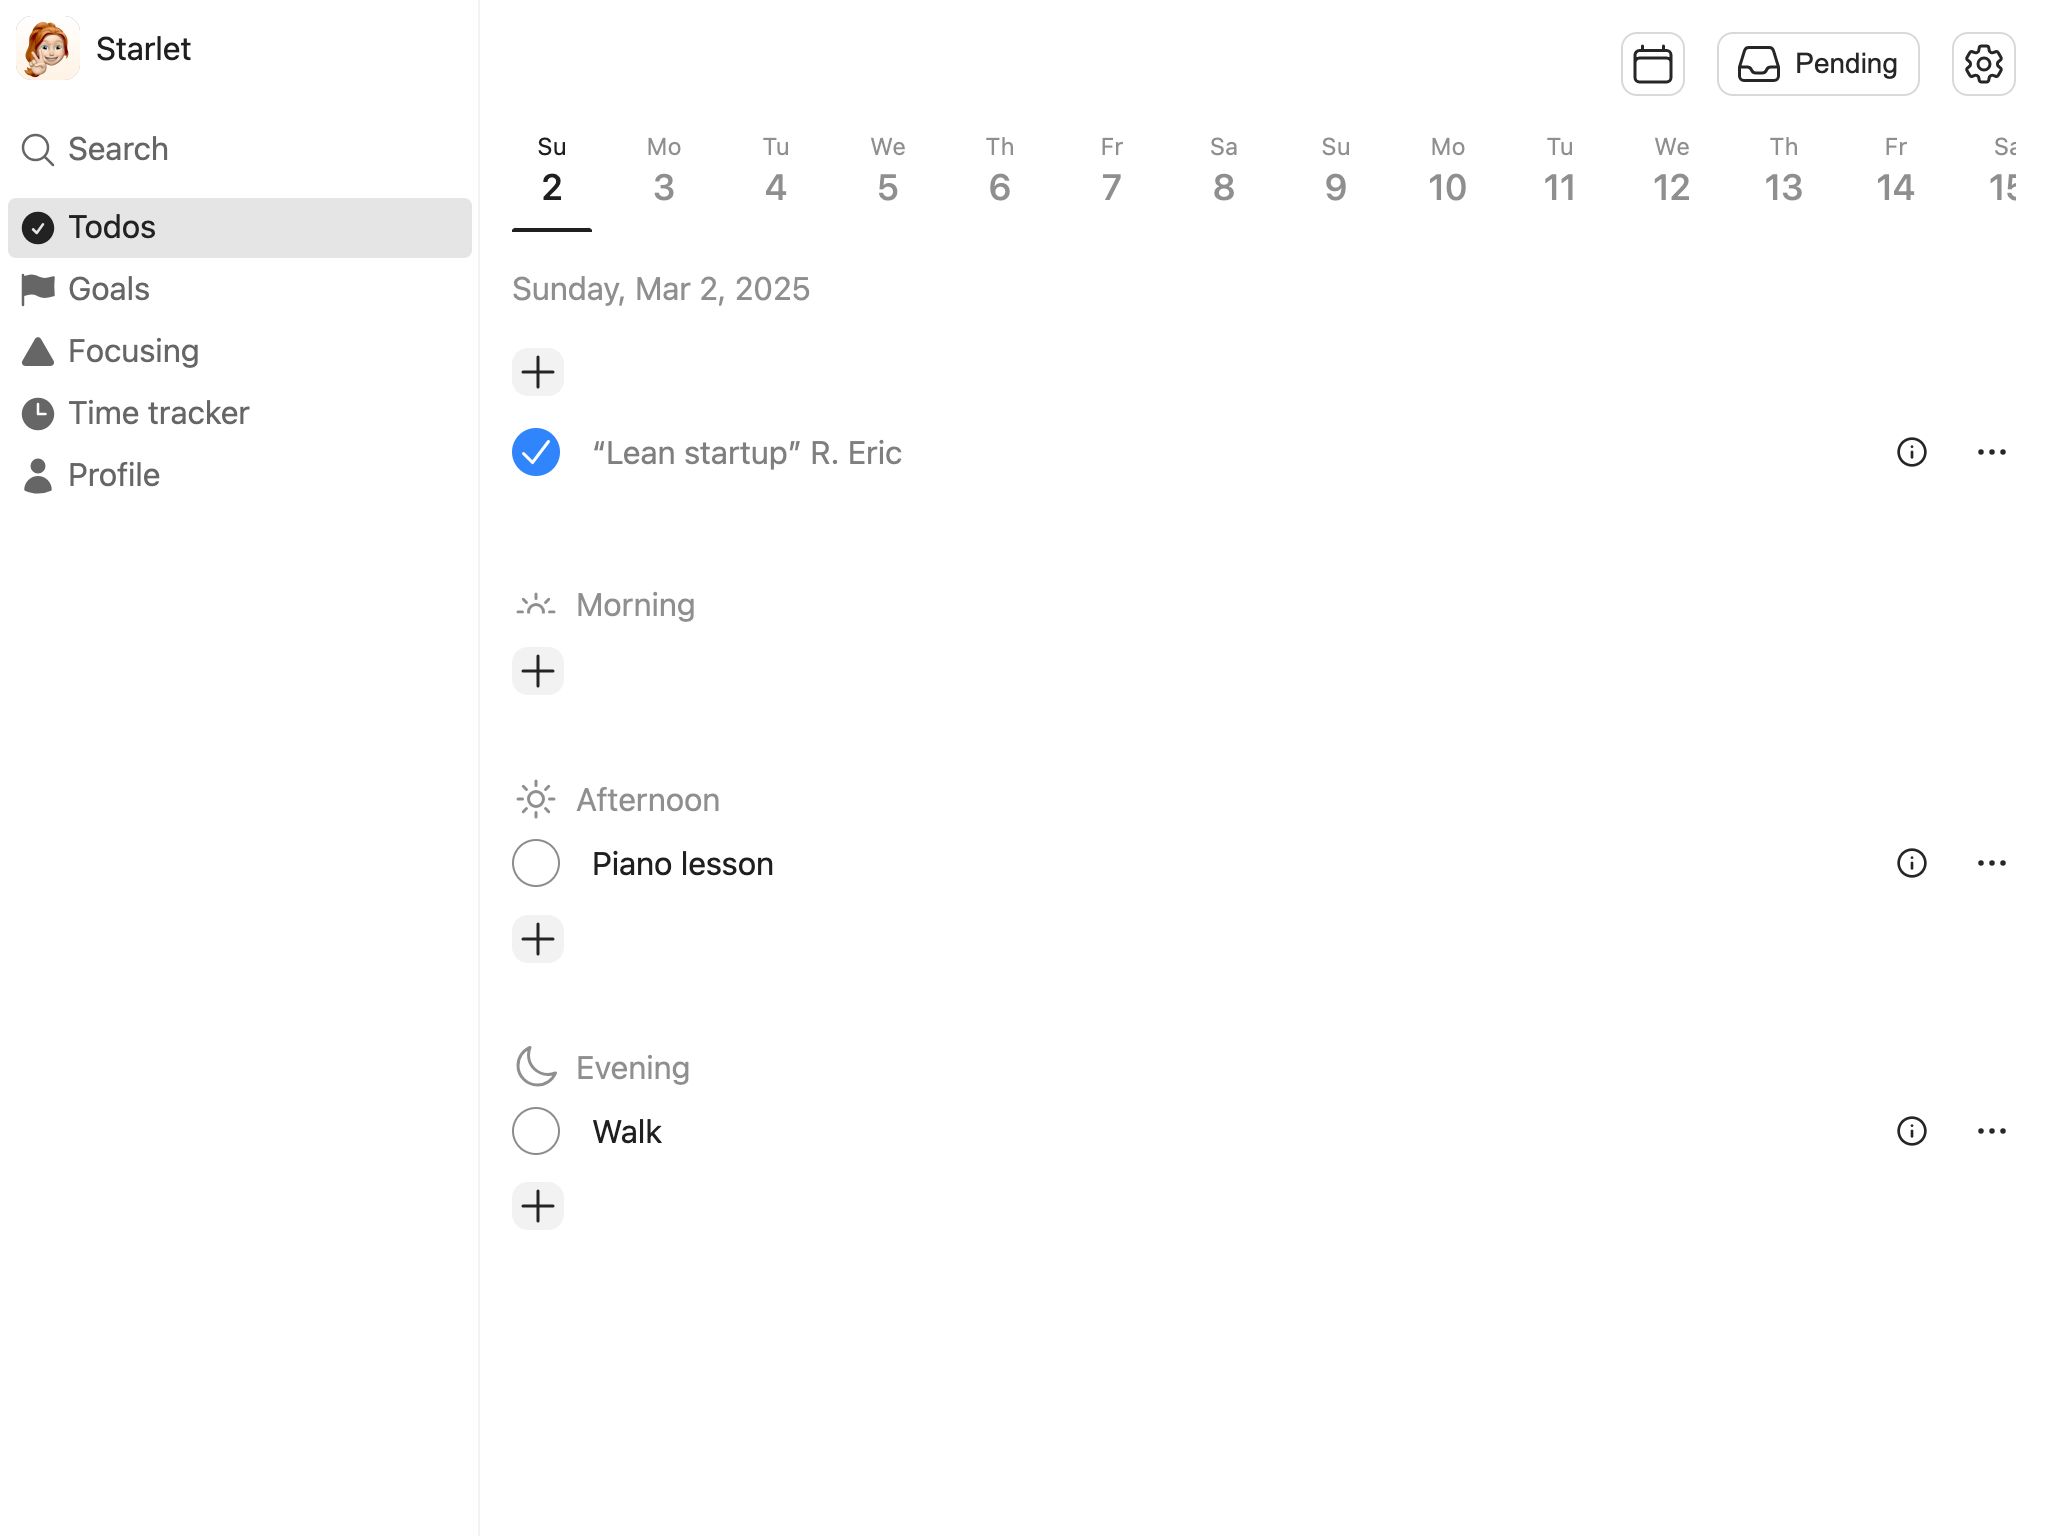Viewport: 2048px width, 1536px height.
Task: Select Tuesday 4 in date strip
Action: [x=776, y=170]
